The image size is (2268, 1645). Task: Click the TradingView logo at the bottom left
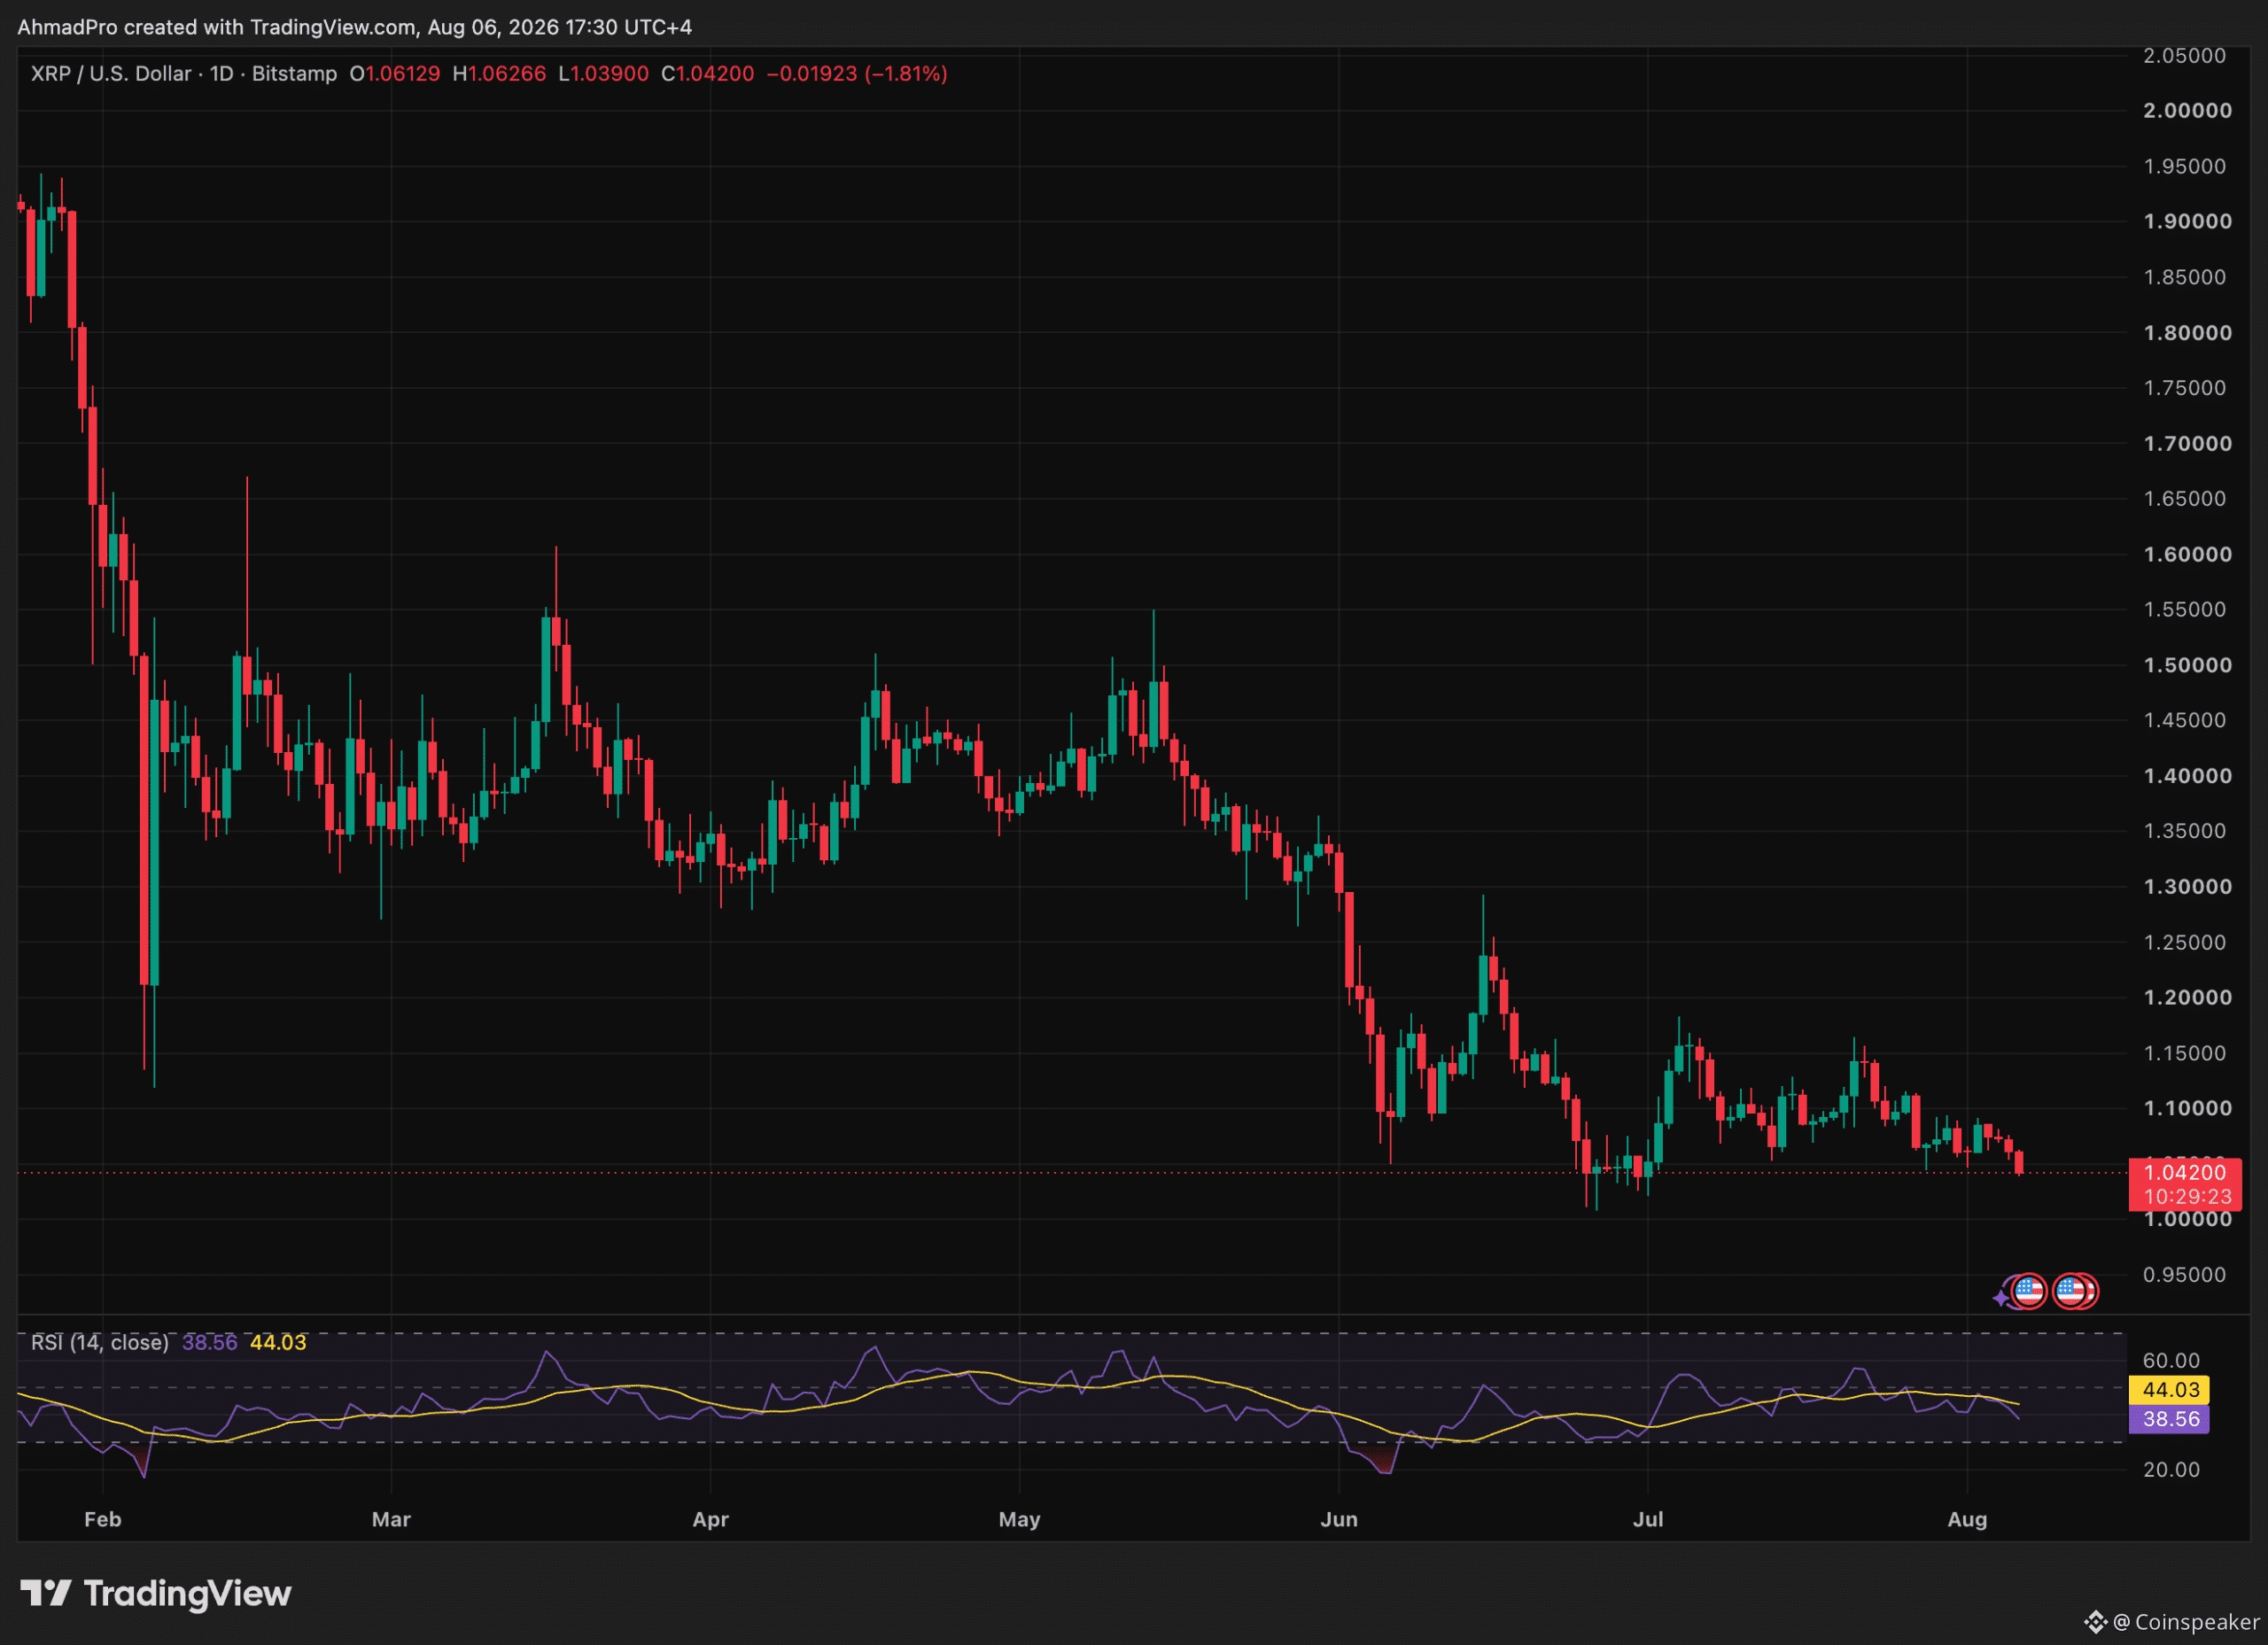pos(156,1593)
